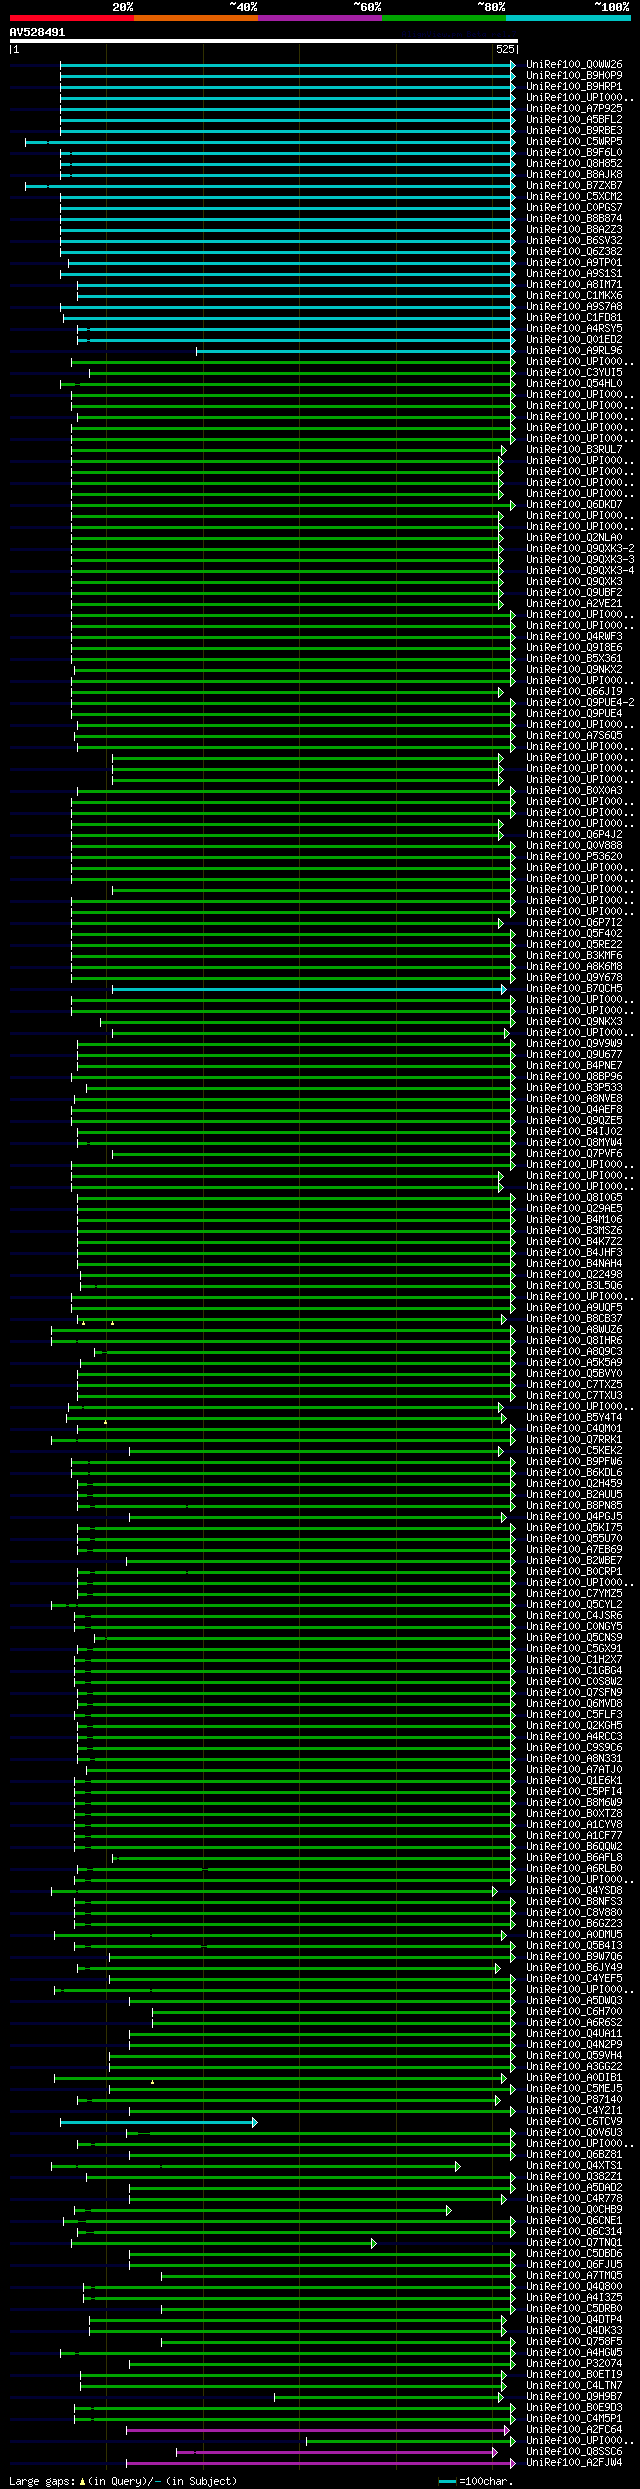Select hit label UniRef100_A8WUZ6
This screenshot has width=640, height=2489.
point(574,1330)
